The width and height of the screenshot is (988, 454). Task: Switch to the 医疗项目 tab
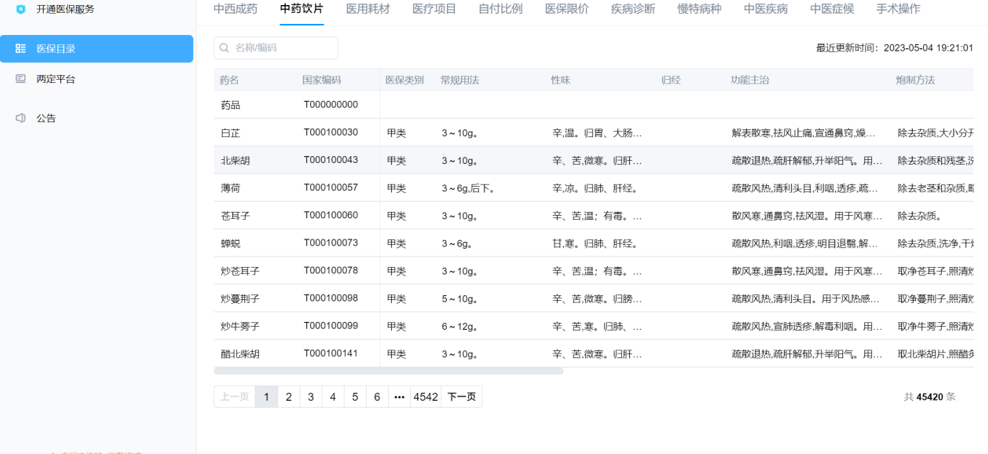click(x=434, y=9)
